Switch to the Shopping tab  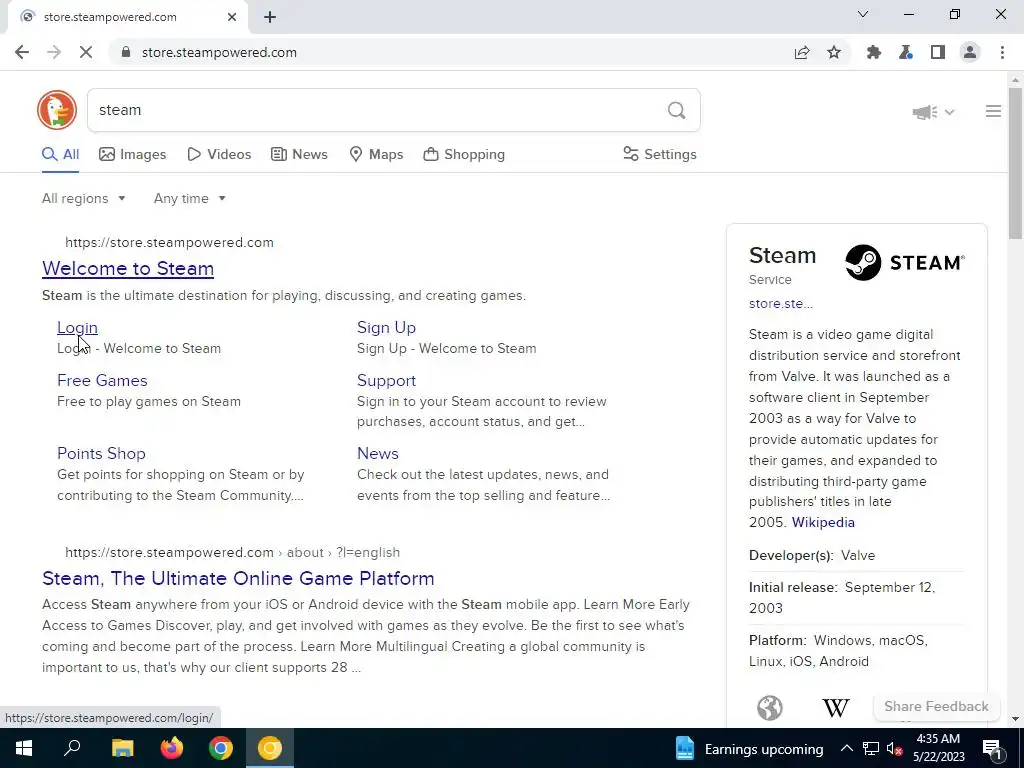pos(464,155)
